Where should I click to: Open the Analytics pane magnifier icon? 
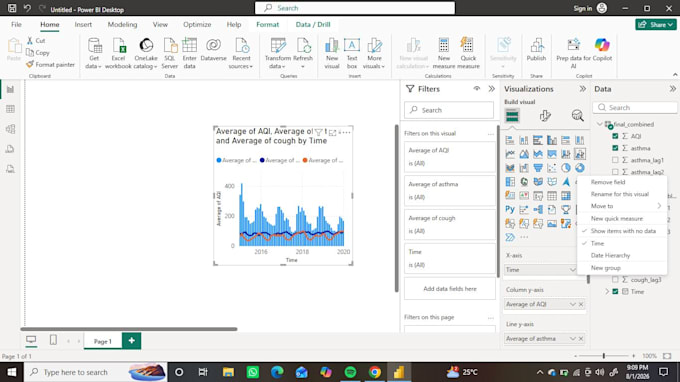click(577, 116)
